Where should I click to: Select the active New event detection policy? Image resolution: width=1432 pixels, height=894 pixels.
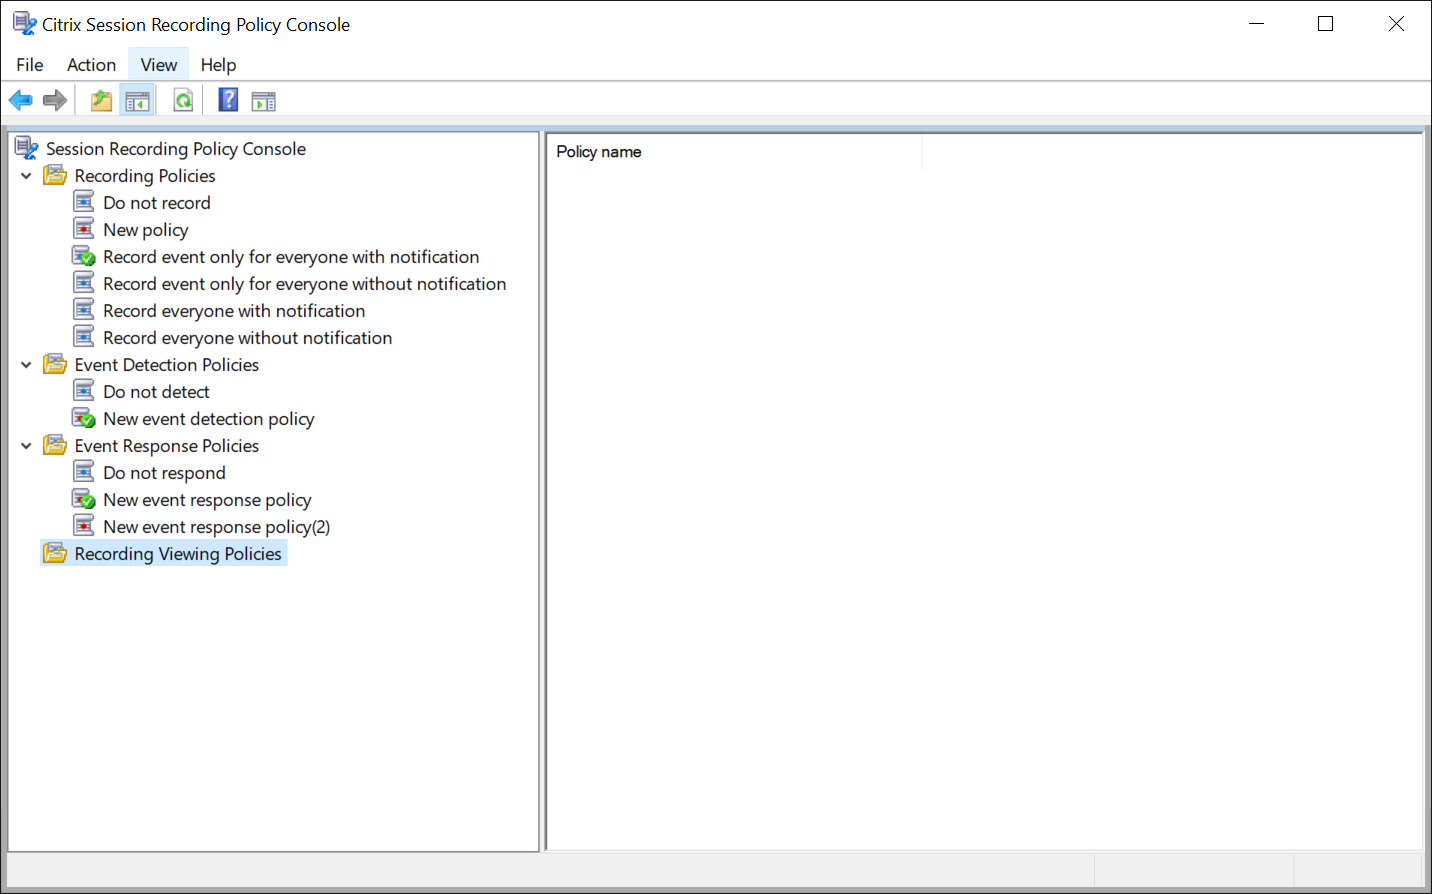tap(208, 418)
